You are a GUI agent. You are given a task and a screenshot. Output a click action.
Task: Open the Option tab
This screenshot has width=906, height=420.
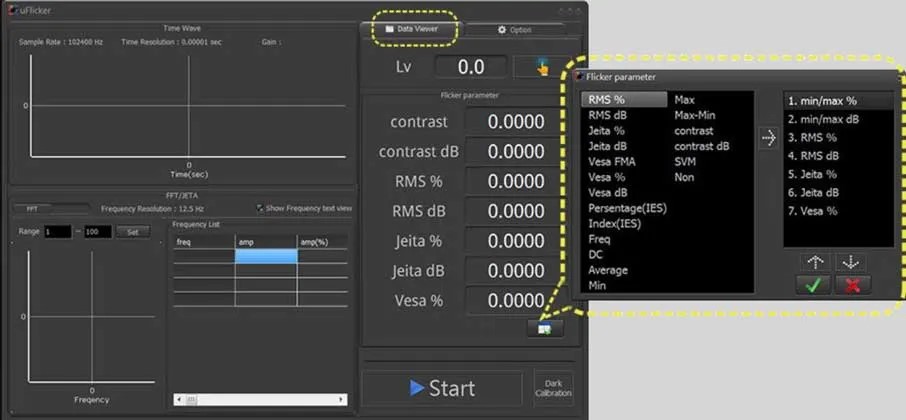tap(515, 30)
